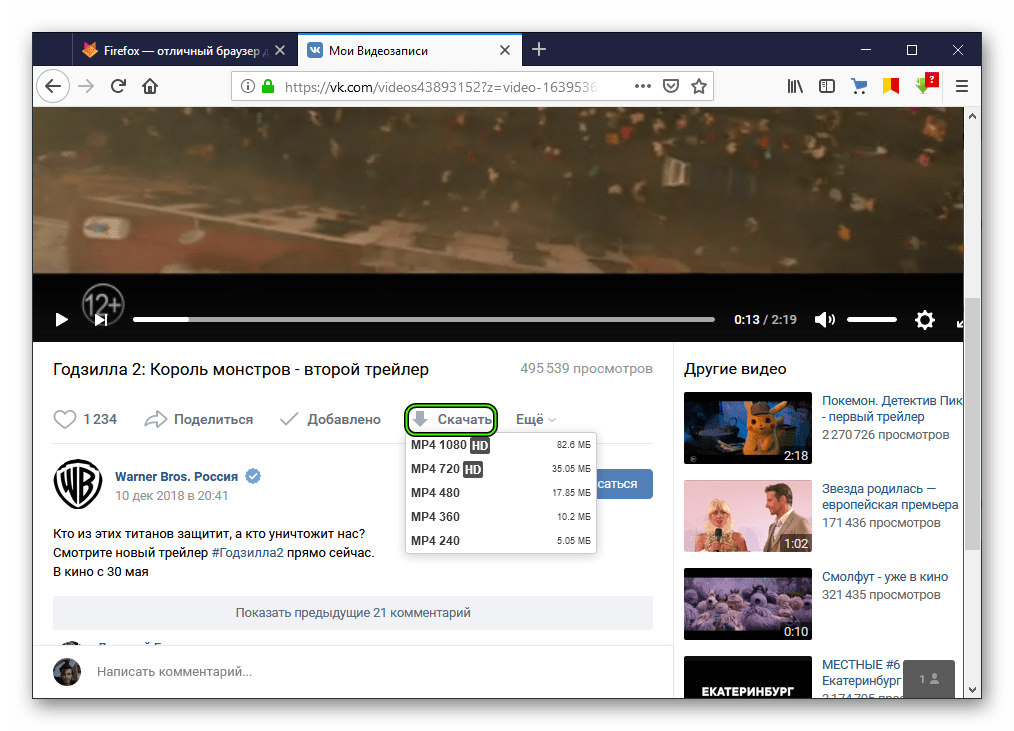The width and height of the screenshot is (1014, 731).
Task: Click the Warner Bros. logo avatar
Action: (78, 484)
